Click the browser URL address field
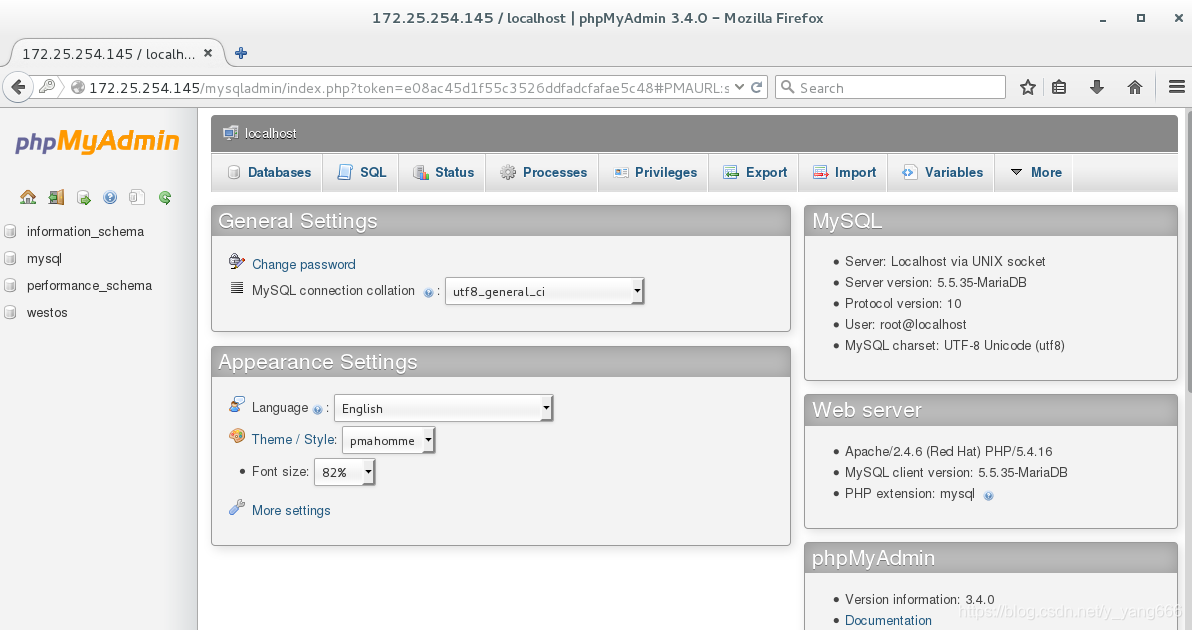The width and height of the screenshot is (1192, 630). pyautogui.click(x=408, y=87)
